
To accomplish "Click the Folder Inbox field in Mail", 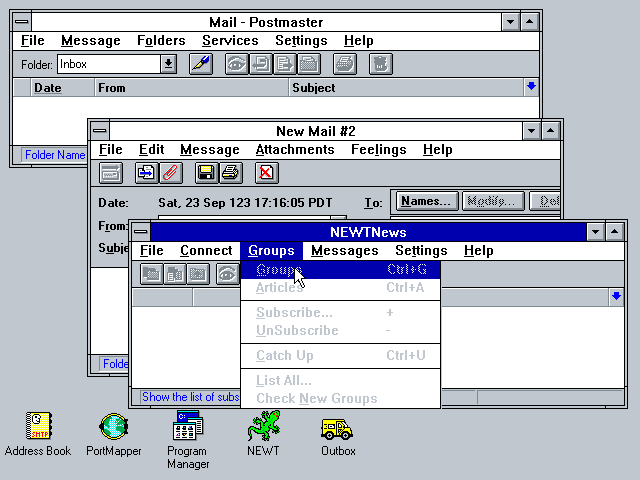I will [109, 64].
